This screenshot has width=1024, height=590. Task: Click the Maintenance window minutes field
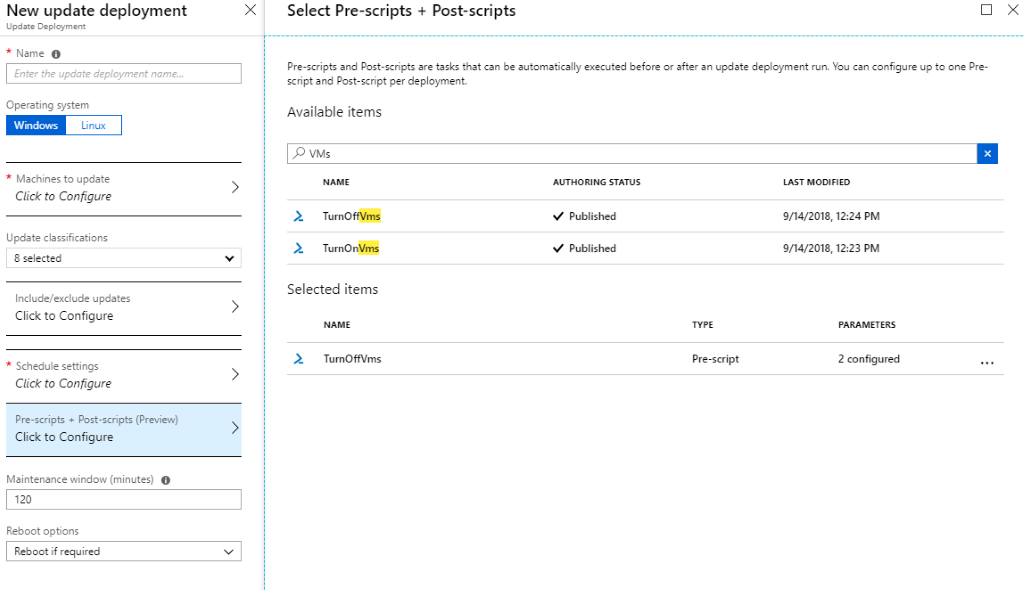(124, 500)
